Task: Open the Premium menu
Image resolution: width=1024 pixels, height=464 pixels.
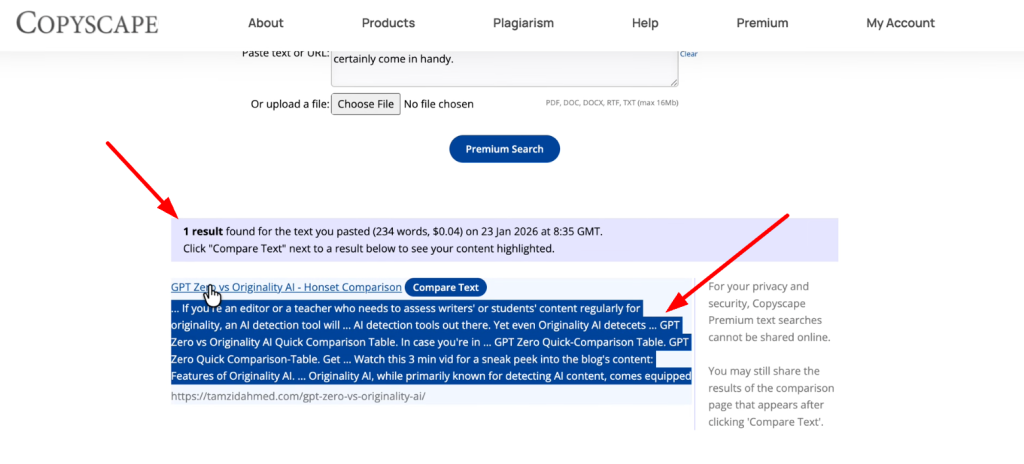Action: pyautogui.click(x=762, y=23)
